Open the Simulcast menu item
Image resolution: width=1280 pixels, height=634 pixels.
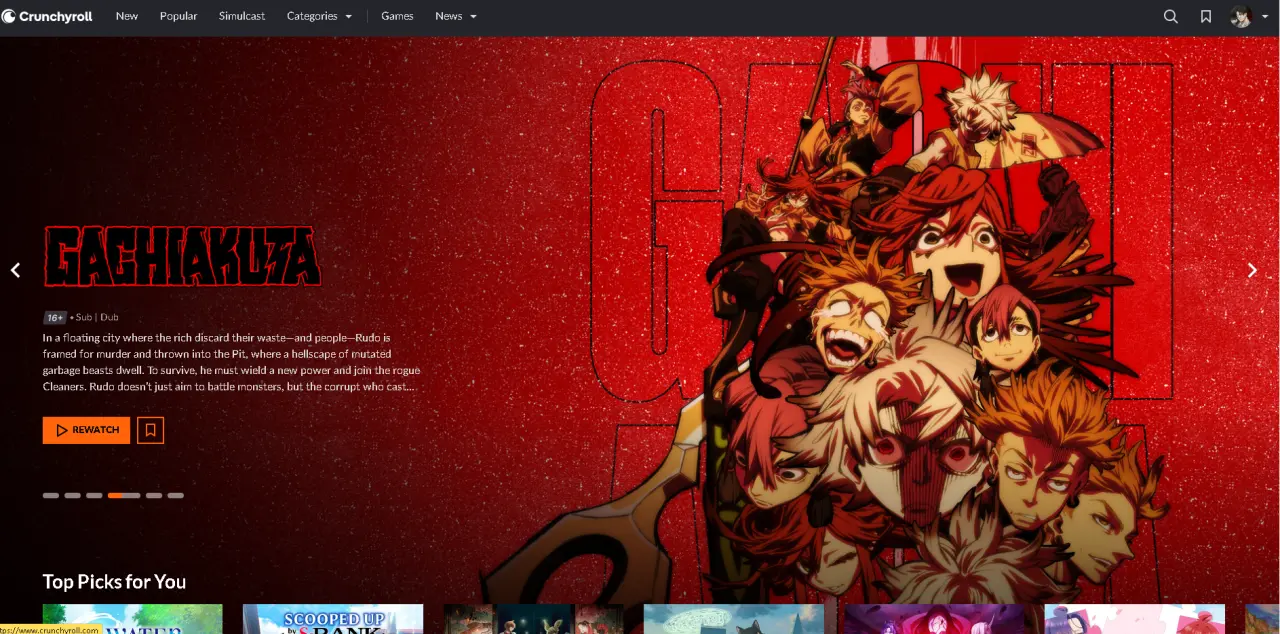pos(242,16)
